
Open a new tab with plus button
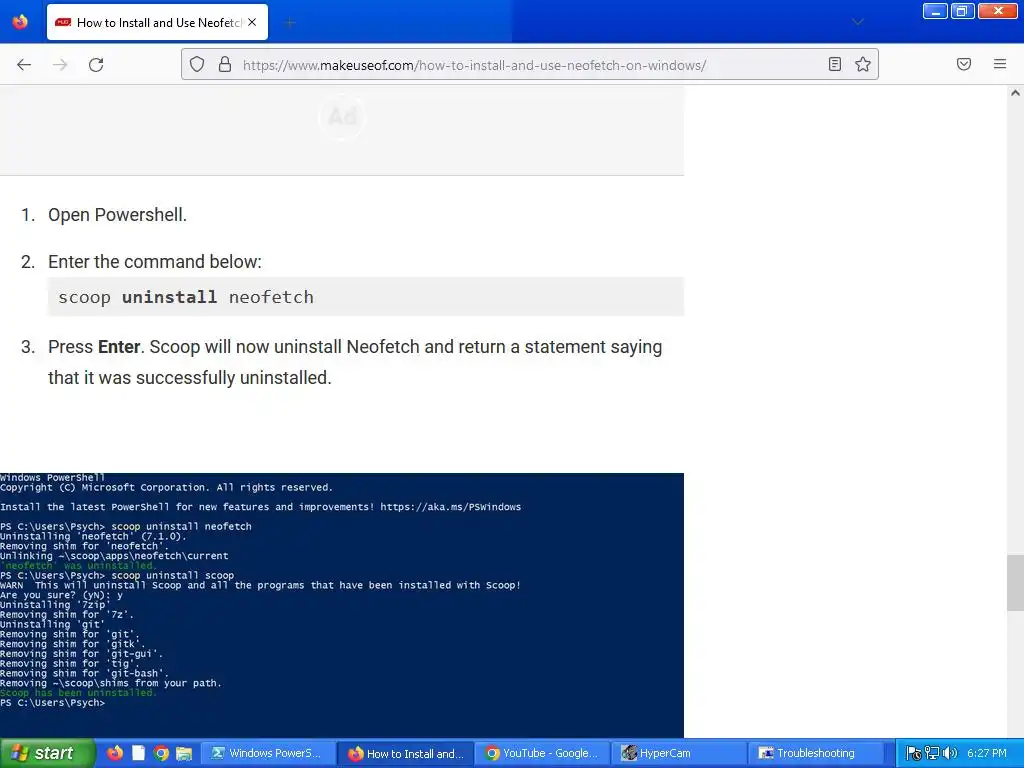tap(290, 23)
